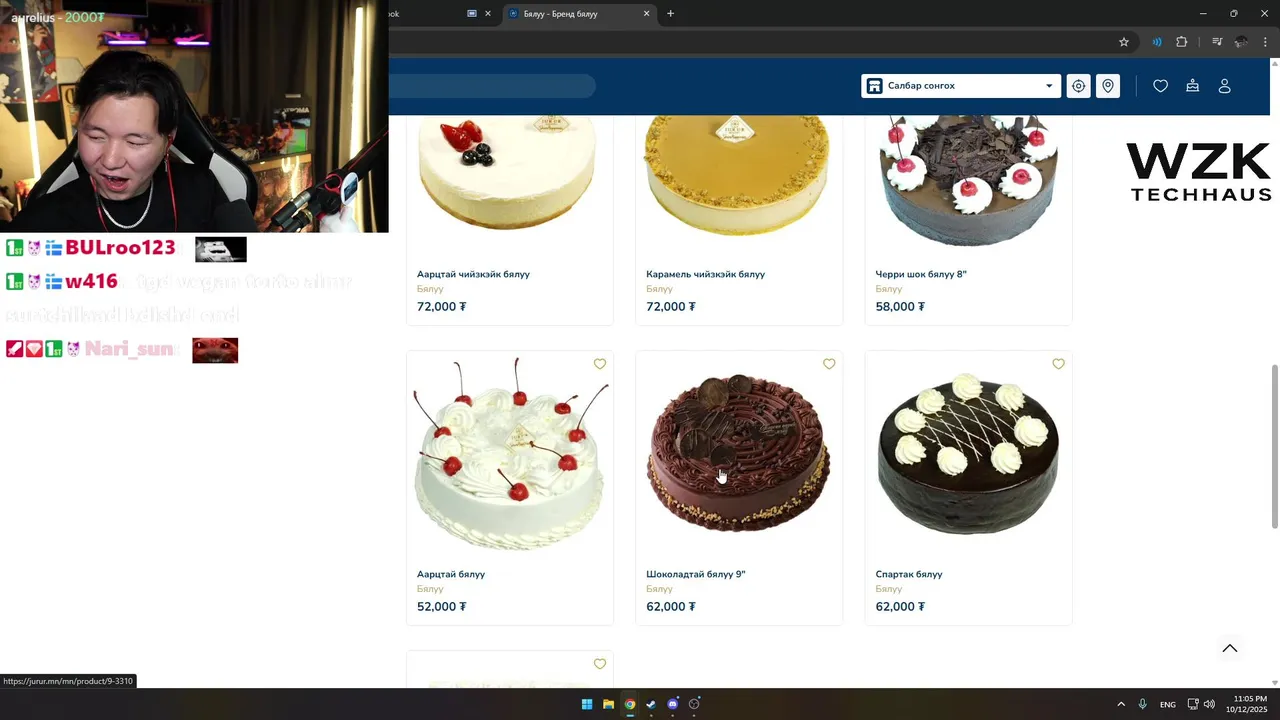Click the Шоколадтай бялуу chocolate cake image
This screenshot has height=720, width=1280.
coord(738,455)
